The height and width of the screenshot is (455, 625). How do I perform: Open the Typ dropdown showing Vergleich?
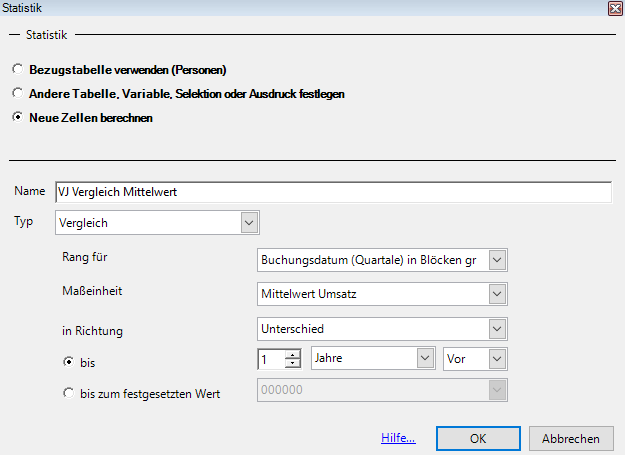click(x=157, y=222)
